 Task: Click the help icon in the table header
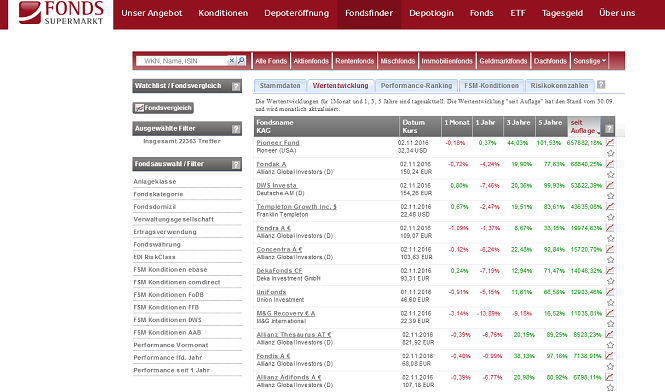pos(609,129)
